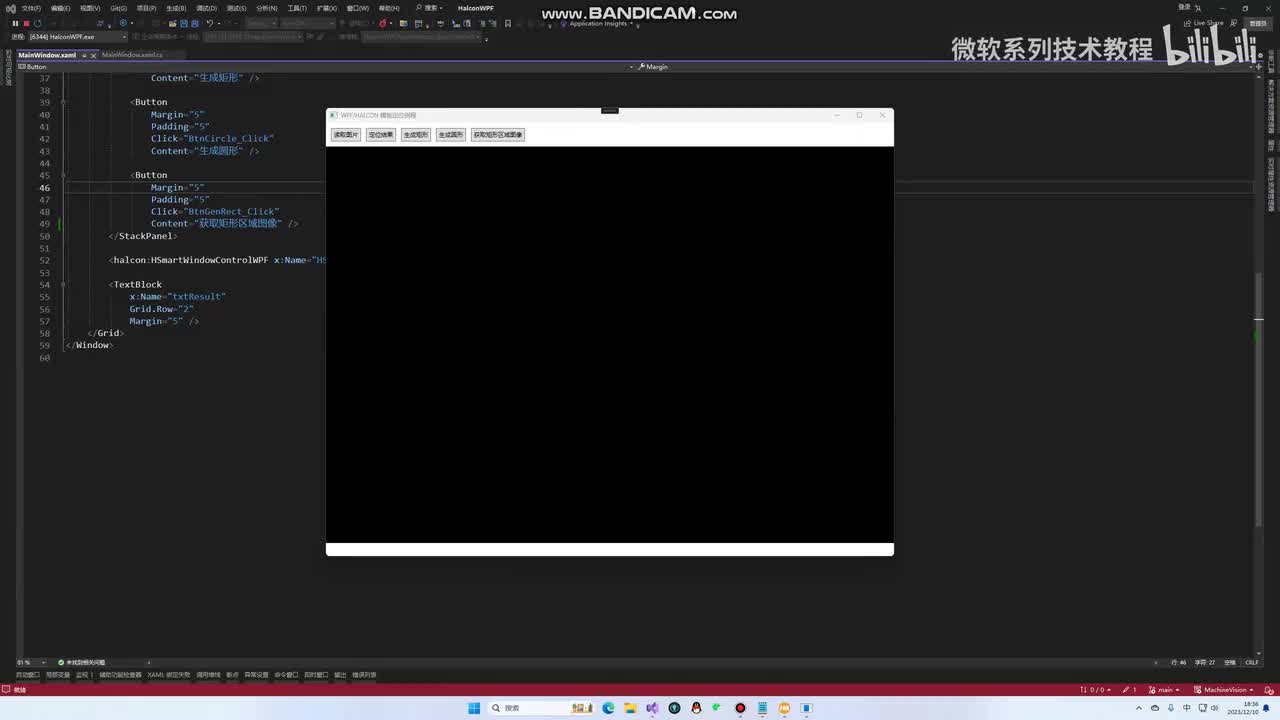
Task: Open the 工具(T) menu
Action: (x=297, y=8)
